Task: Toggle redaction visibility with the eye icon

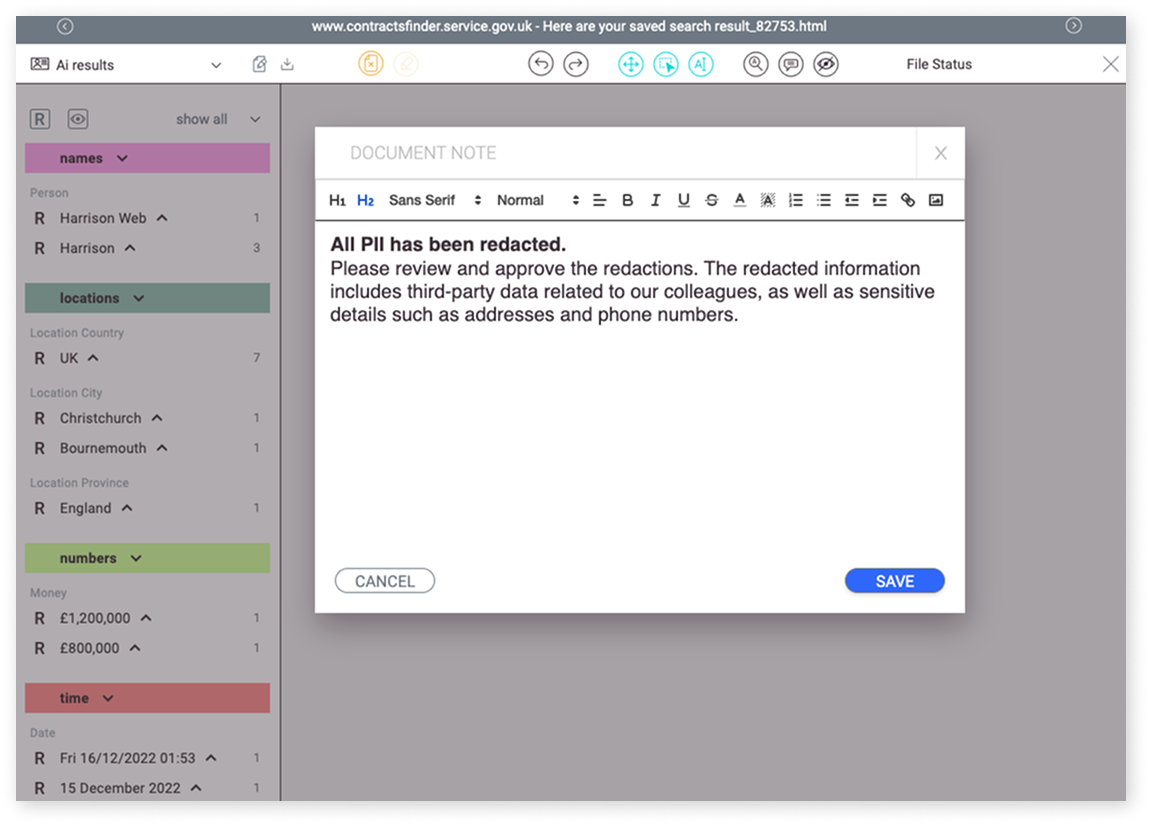Action: 826,63
